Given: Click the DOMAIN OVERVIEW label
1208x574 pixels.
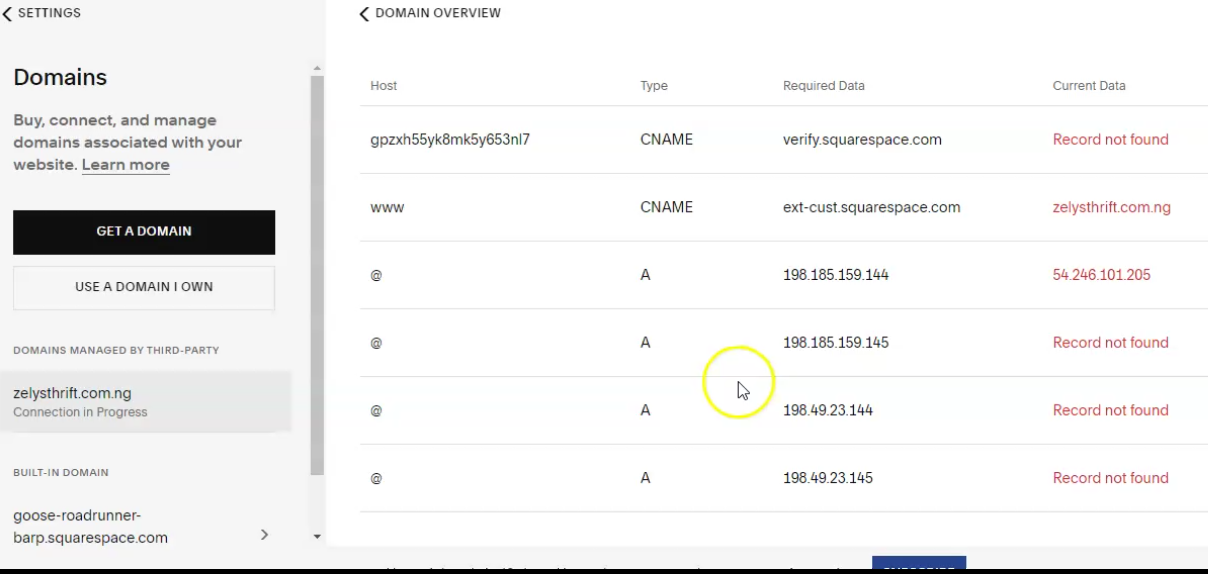Looking at the screenshot, I should click(x=438, y=14).
